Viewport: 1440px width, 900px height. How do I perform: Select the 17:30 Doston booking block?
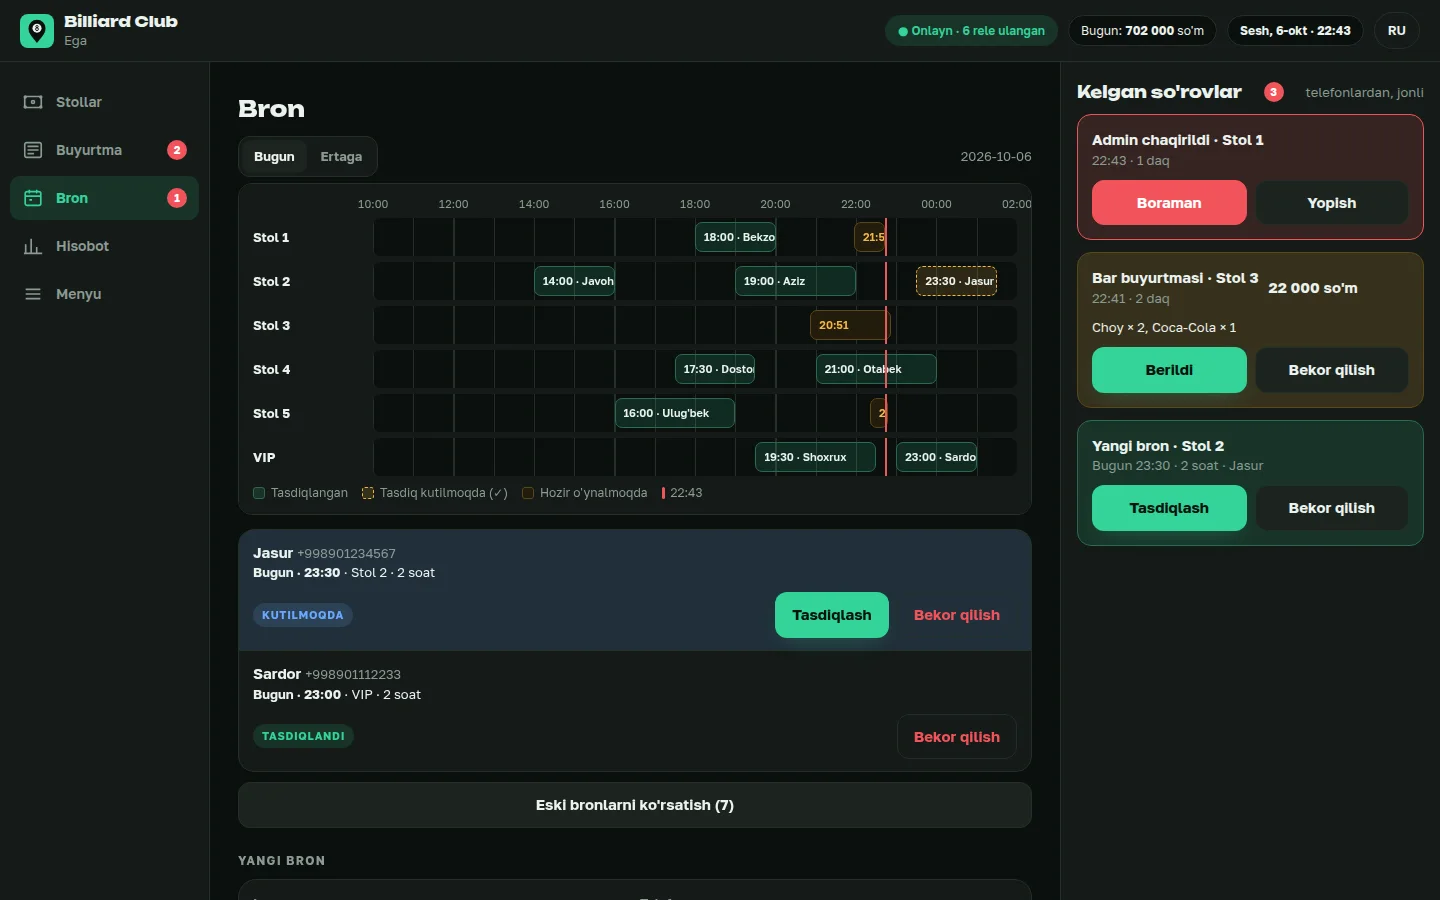(715, 369)
